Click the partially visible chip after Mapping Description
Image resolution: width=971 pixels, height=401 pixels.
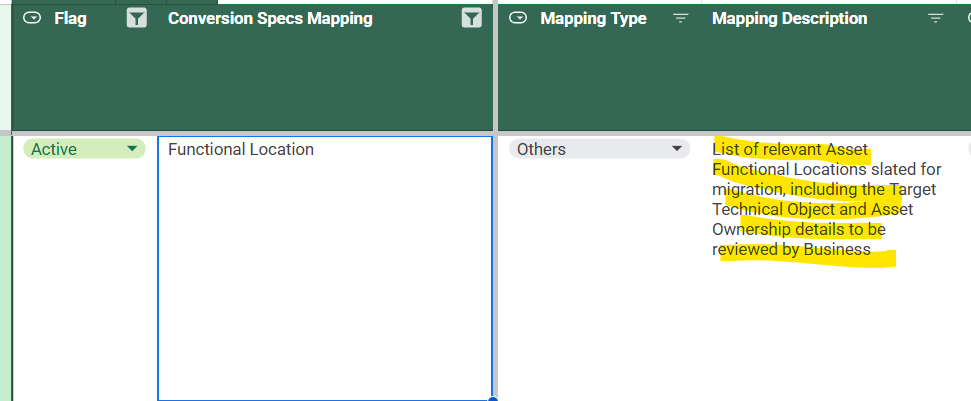point(967,149)
